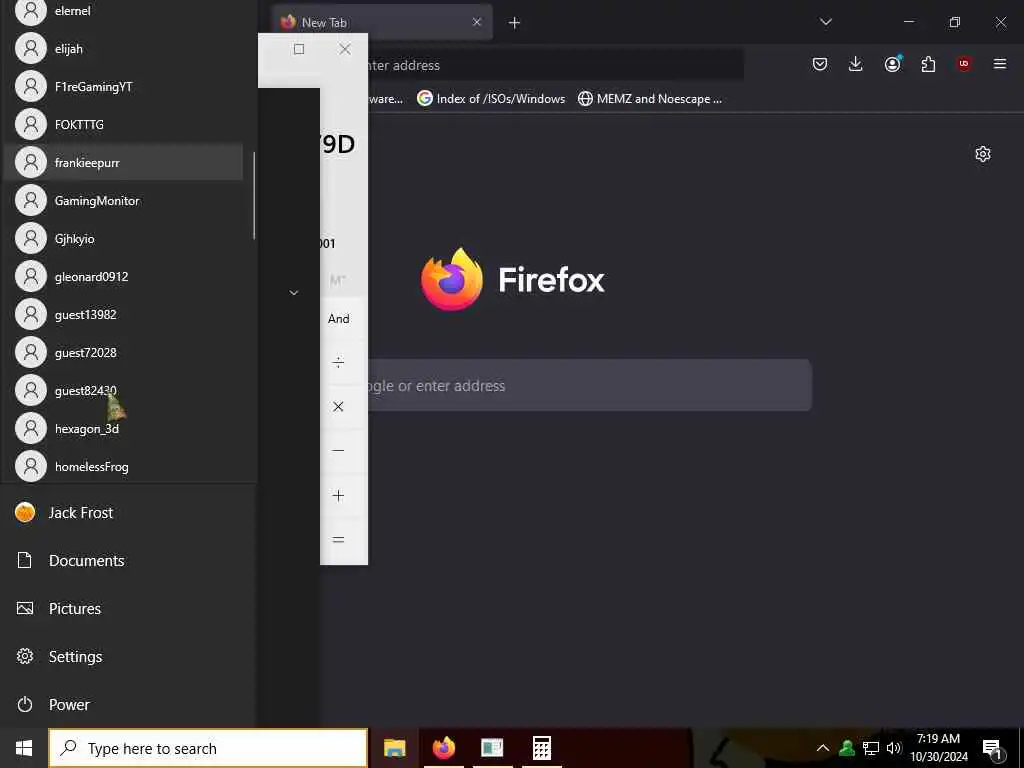Switch to Firefox on the taskbar
The height and width of the screenshot is (768, 1024).
coord(444,748)
